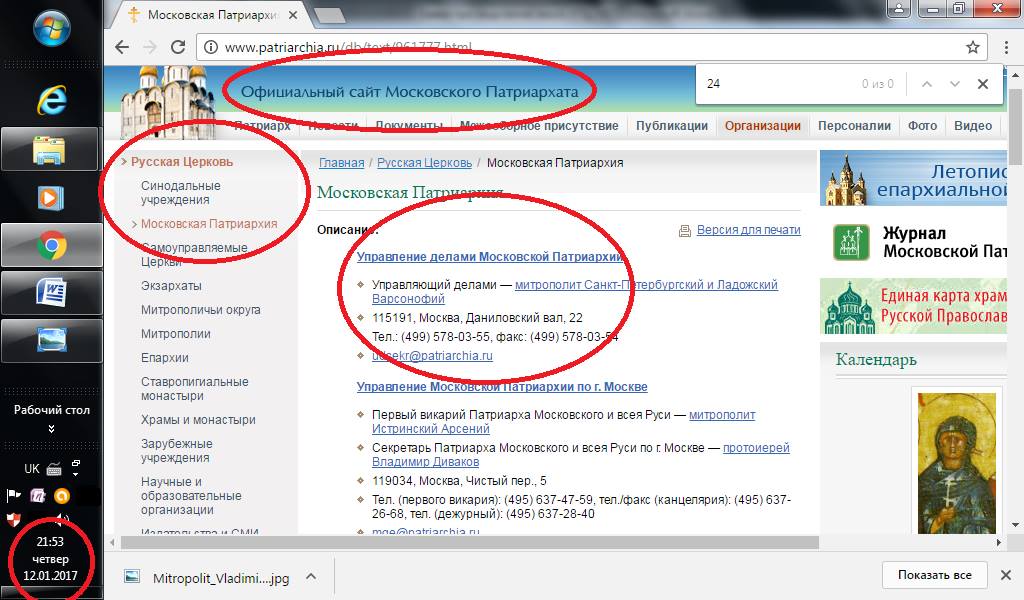
Task: Click Показать все downloads button
Action: [935, 575]
